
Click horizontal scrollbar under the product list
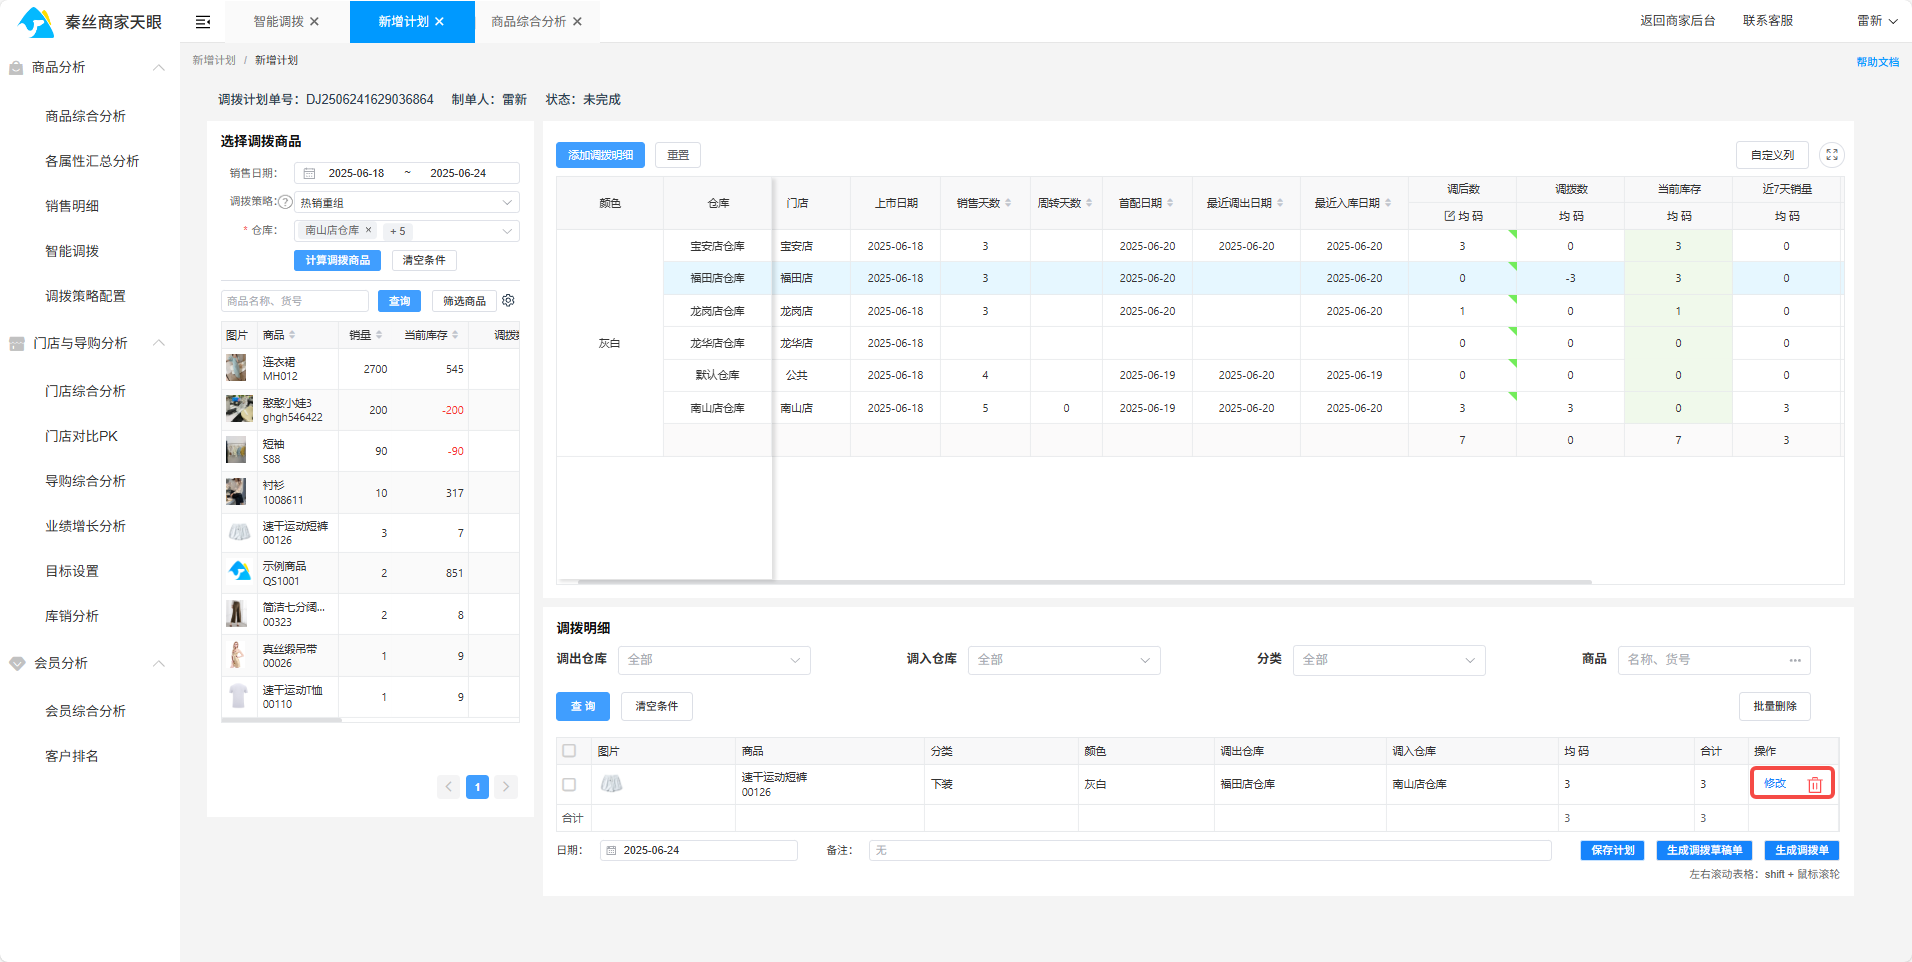(282, 719)
